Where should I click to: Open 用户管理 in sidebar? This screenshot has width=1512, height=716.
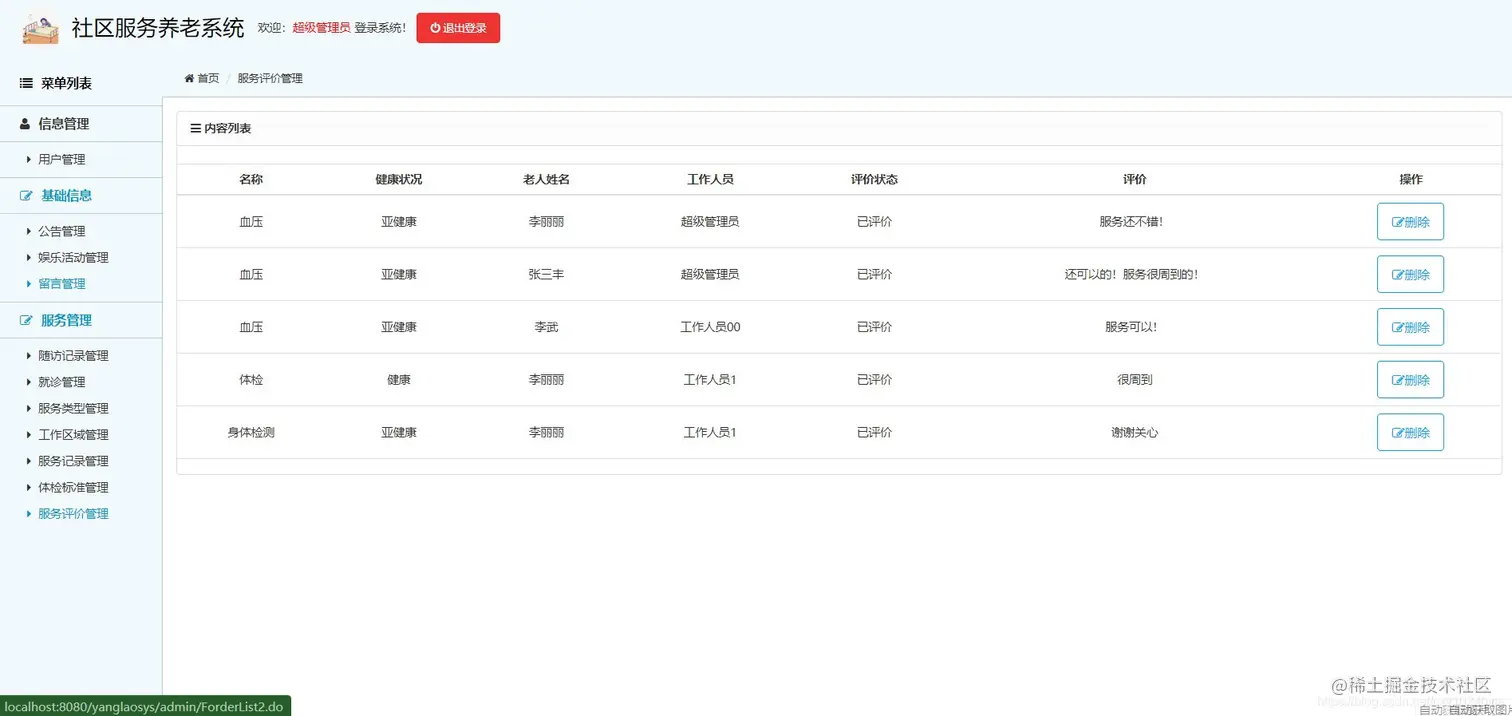click(62, 159)
